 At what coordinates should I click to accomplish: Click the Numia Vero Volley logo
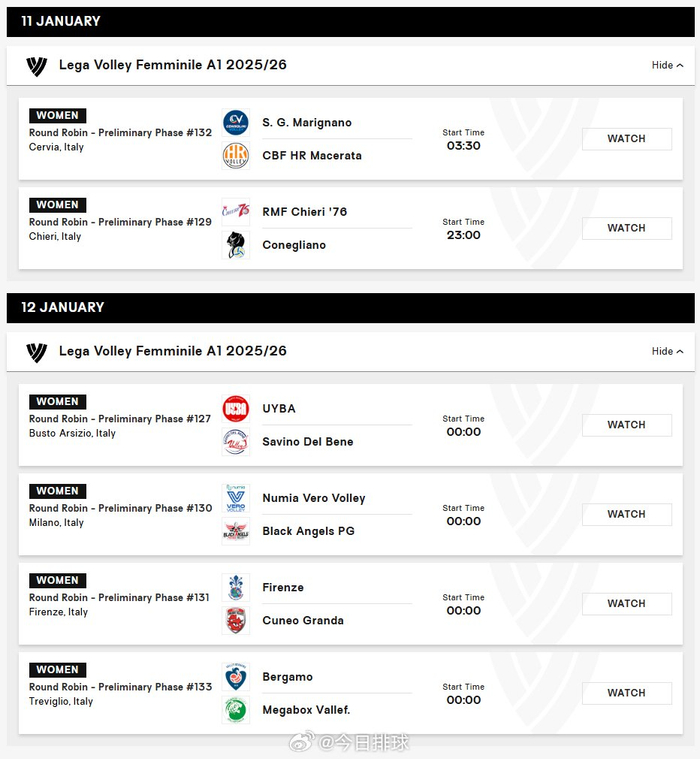click(x=236, y=498)
